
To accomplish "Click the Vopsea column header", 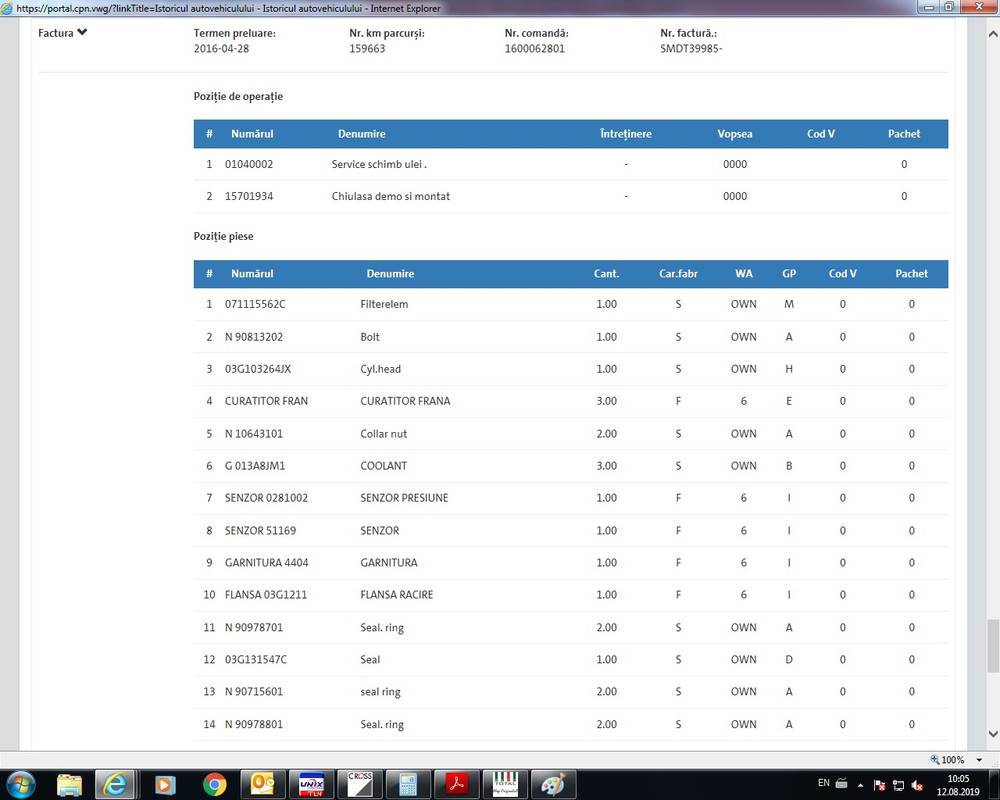I will tap(735, 134).
